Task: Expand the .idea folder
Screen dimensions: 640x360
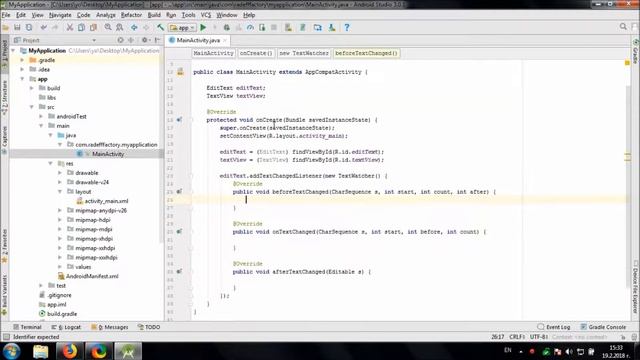Action: 22,69
